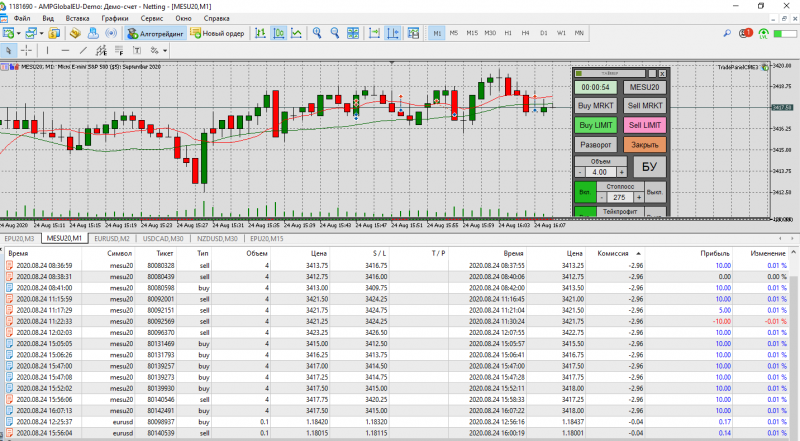Select the H1 timeframe
Screen dimensions: 800x441
[508, 33]
